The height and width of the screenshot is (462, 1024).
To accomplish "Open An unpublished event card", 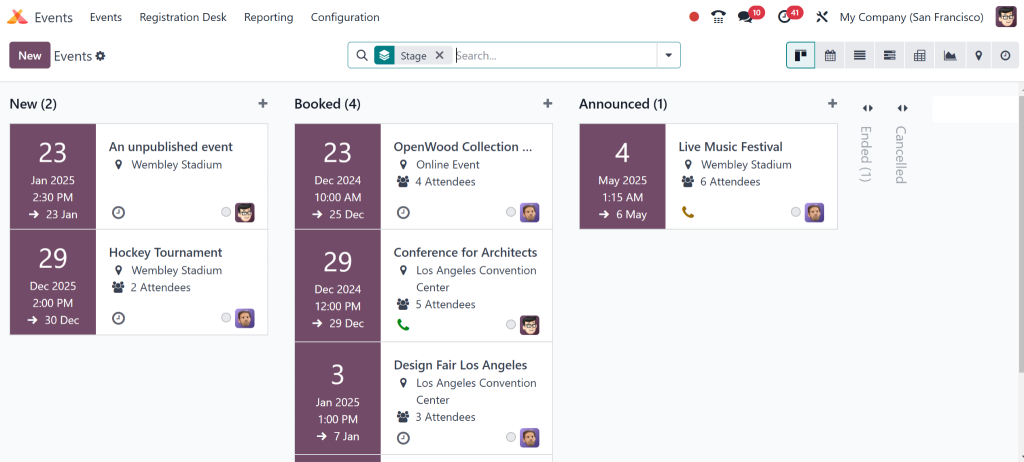I will [138, 176].
